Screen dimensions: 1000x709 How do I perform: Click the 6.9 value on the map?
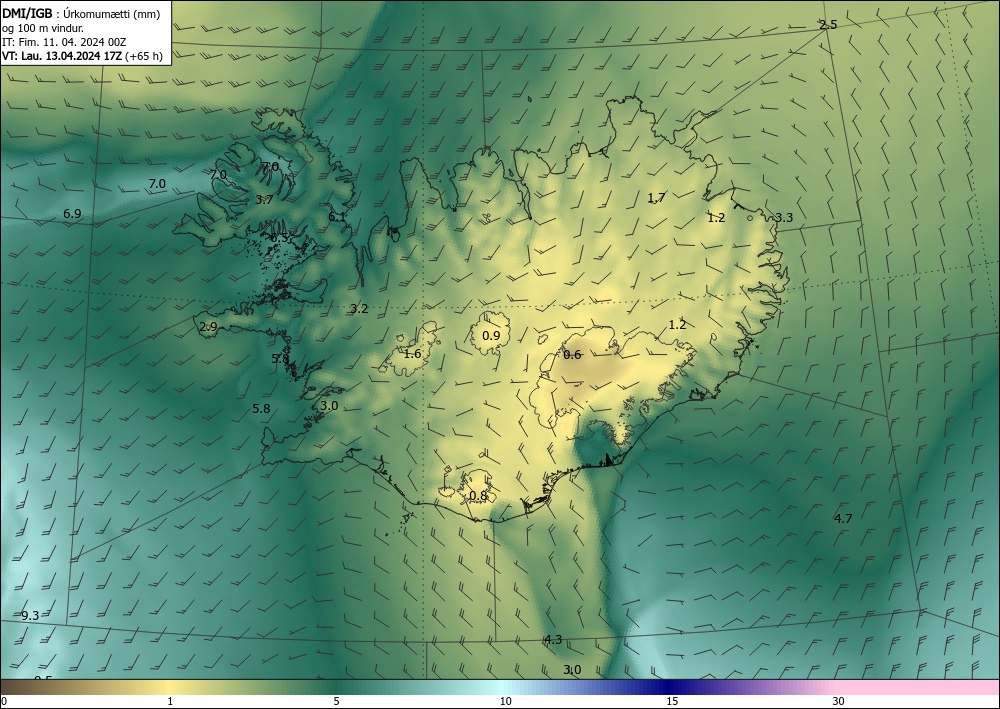72,214
